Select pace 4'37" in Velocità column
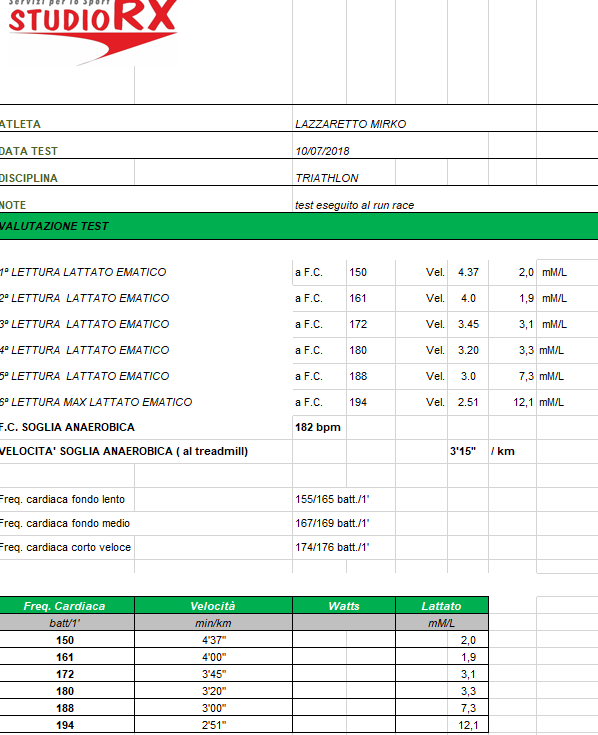Viewport: 598px width, 735px height. (214, 640)
